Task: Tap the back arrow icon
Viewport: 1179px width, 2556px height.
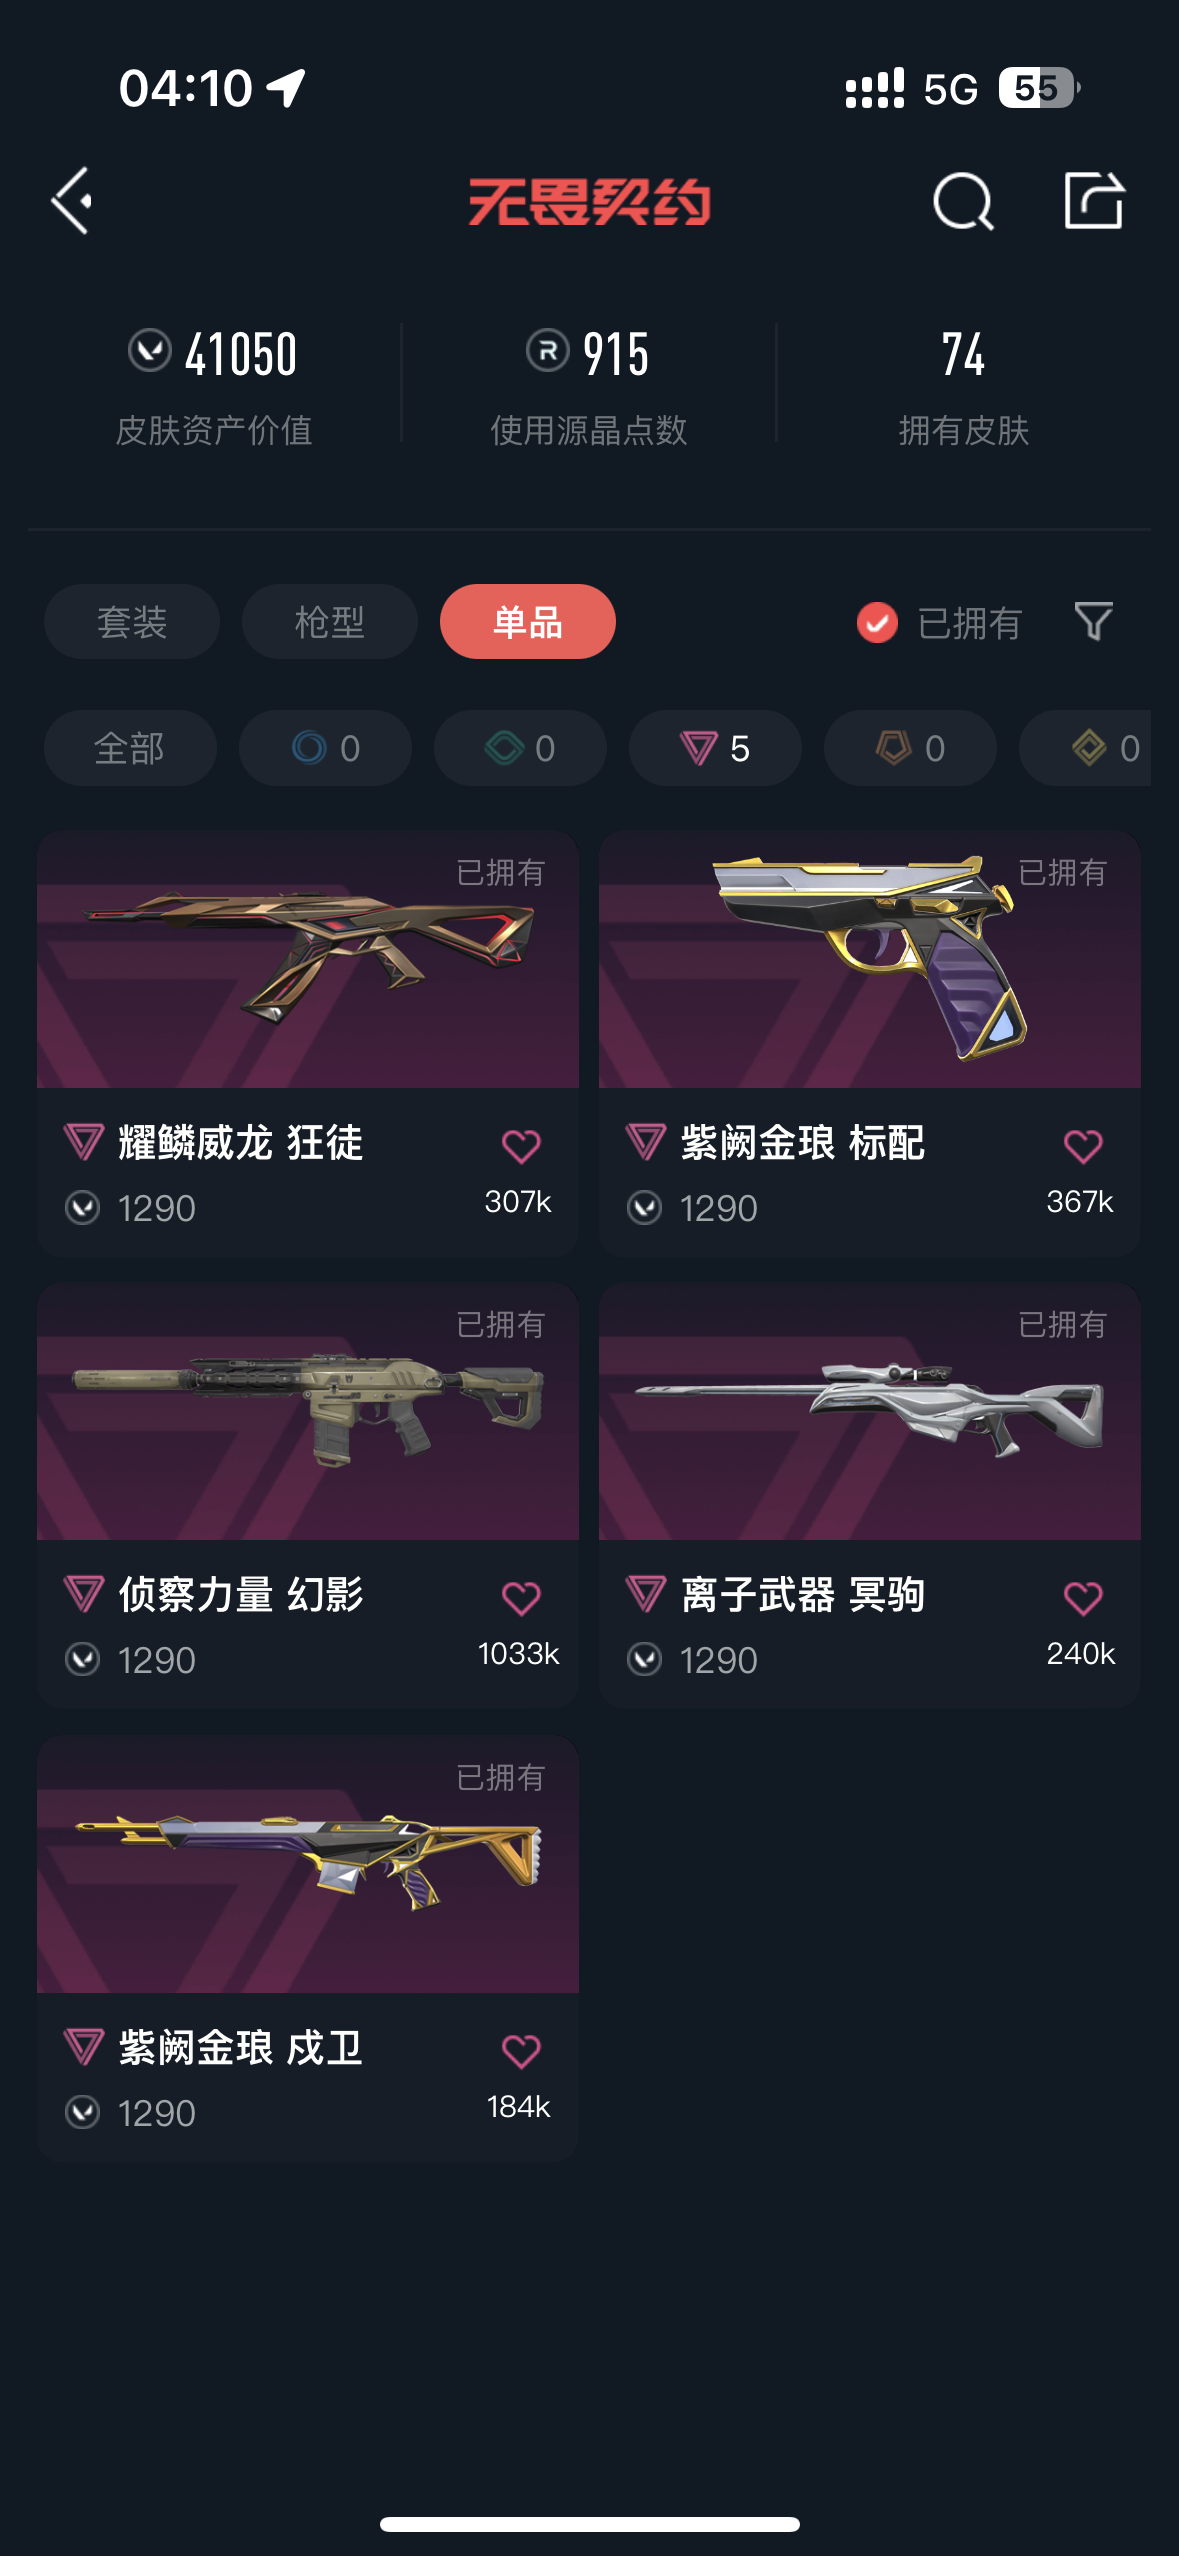Action: tap(72, 201)
